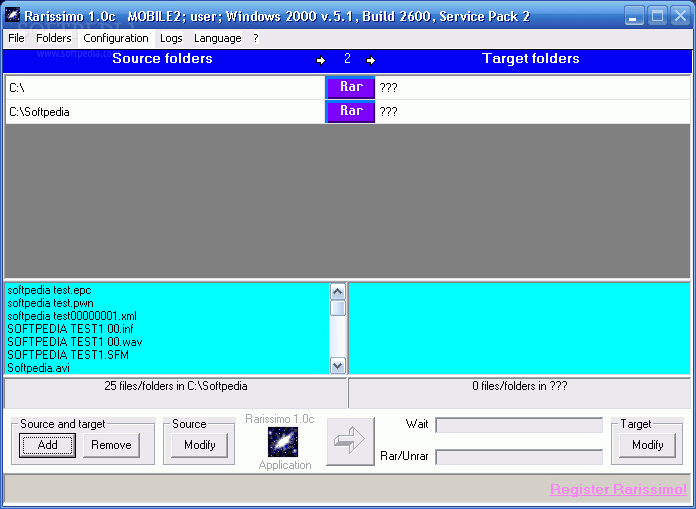
Task: Click the file list scrollbar thumb
Action: pyautogui.click(x=338, y=308)
